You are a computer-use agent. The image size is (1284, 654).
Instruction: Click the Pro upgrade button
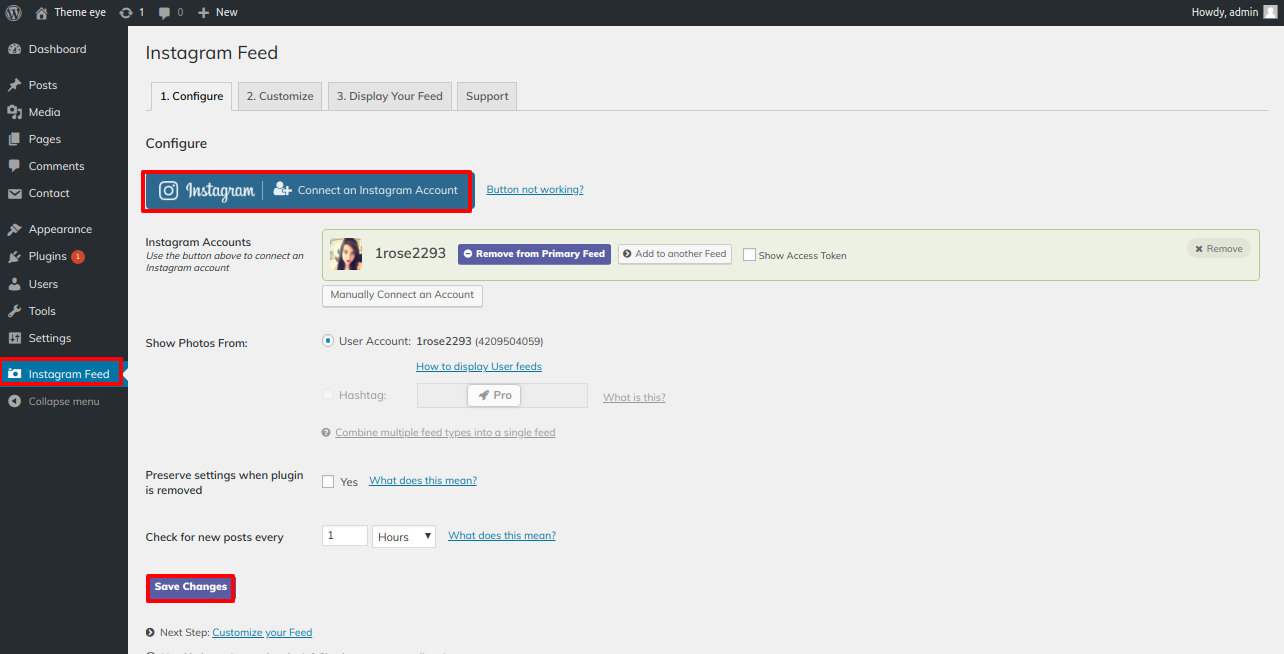click(x=494, y=396)
